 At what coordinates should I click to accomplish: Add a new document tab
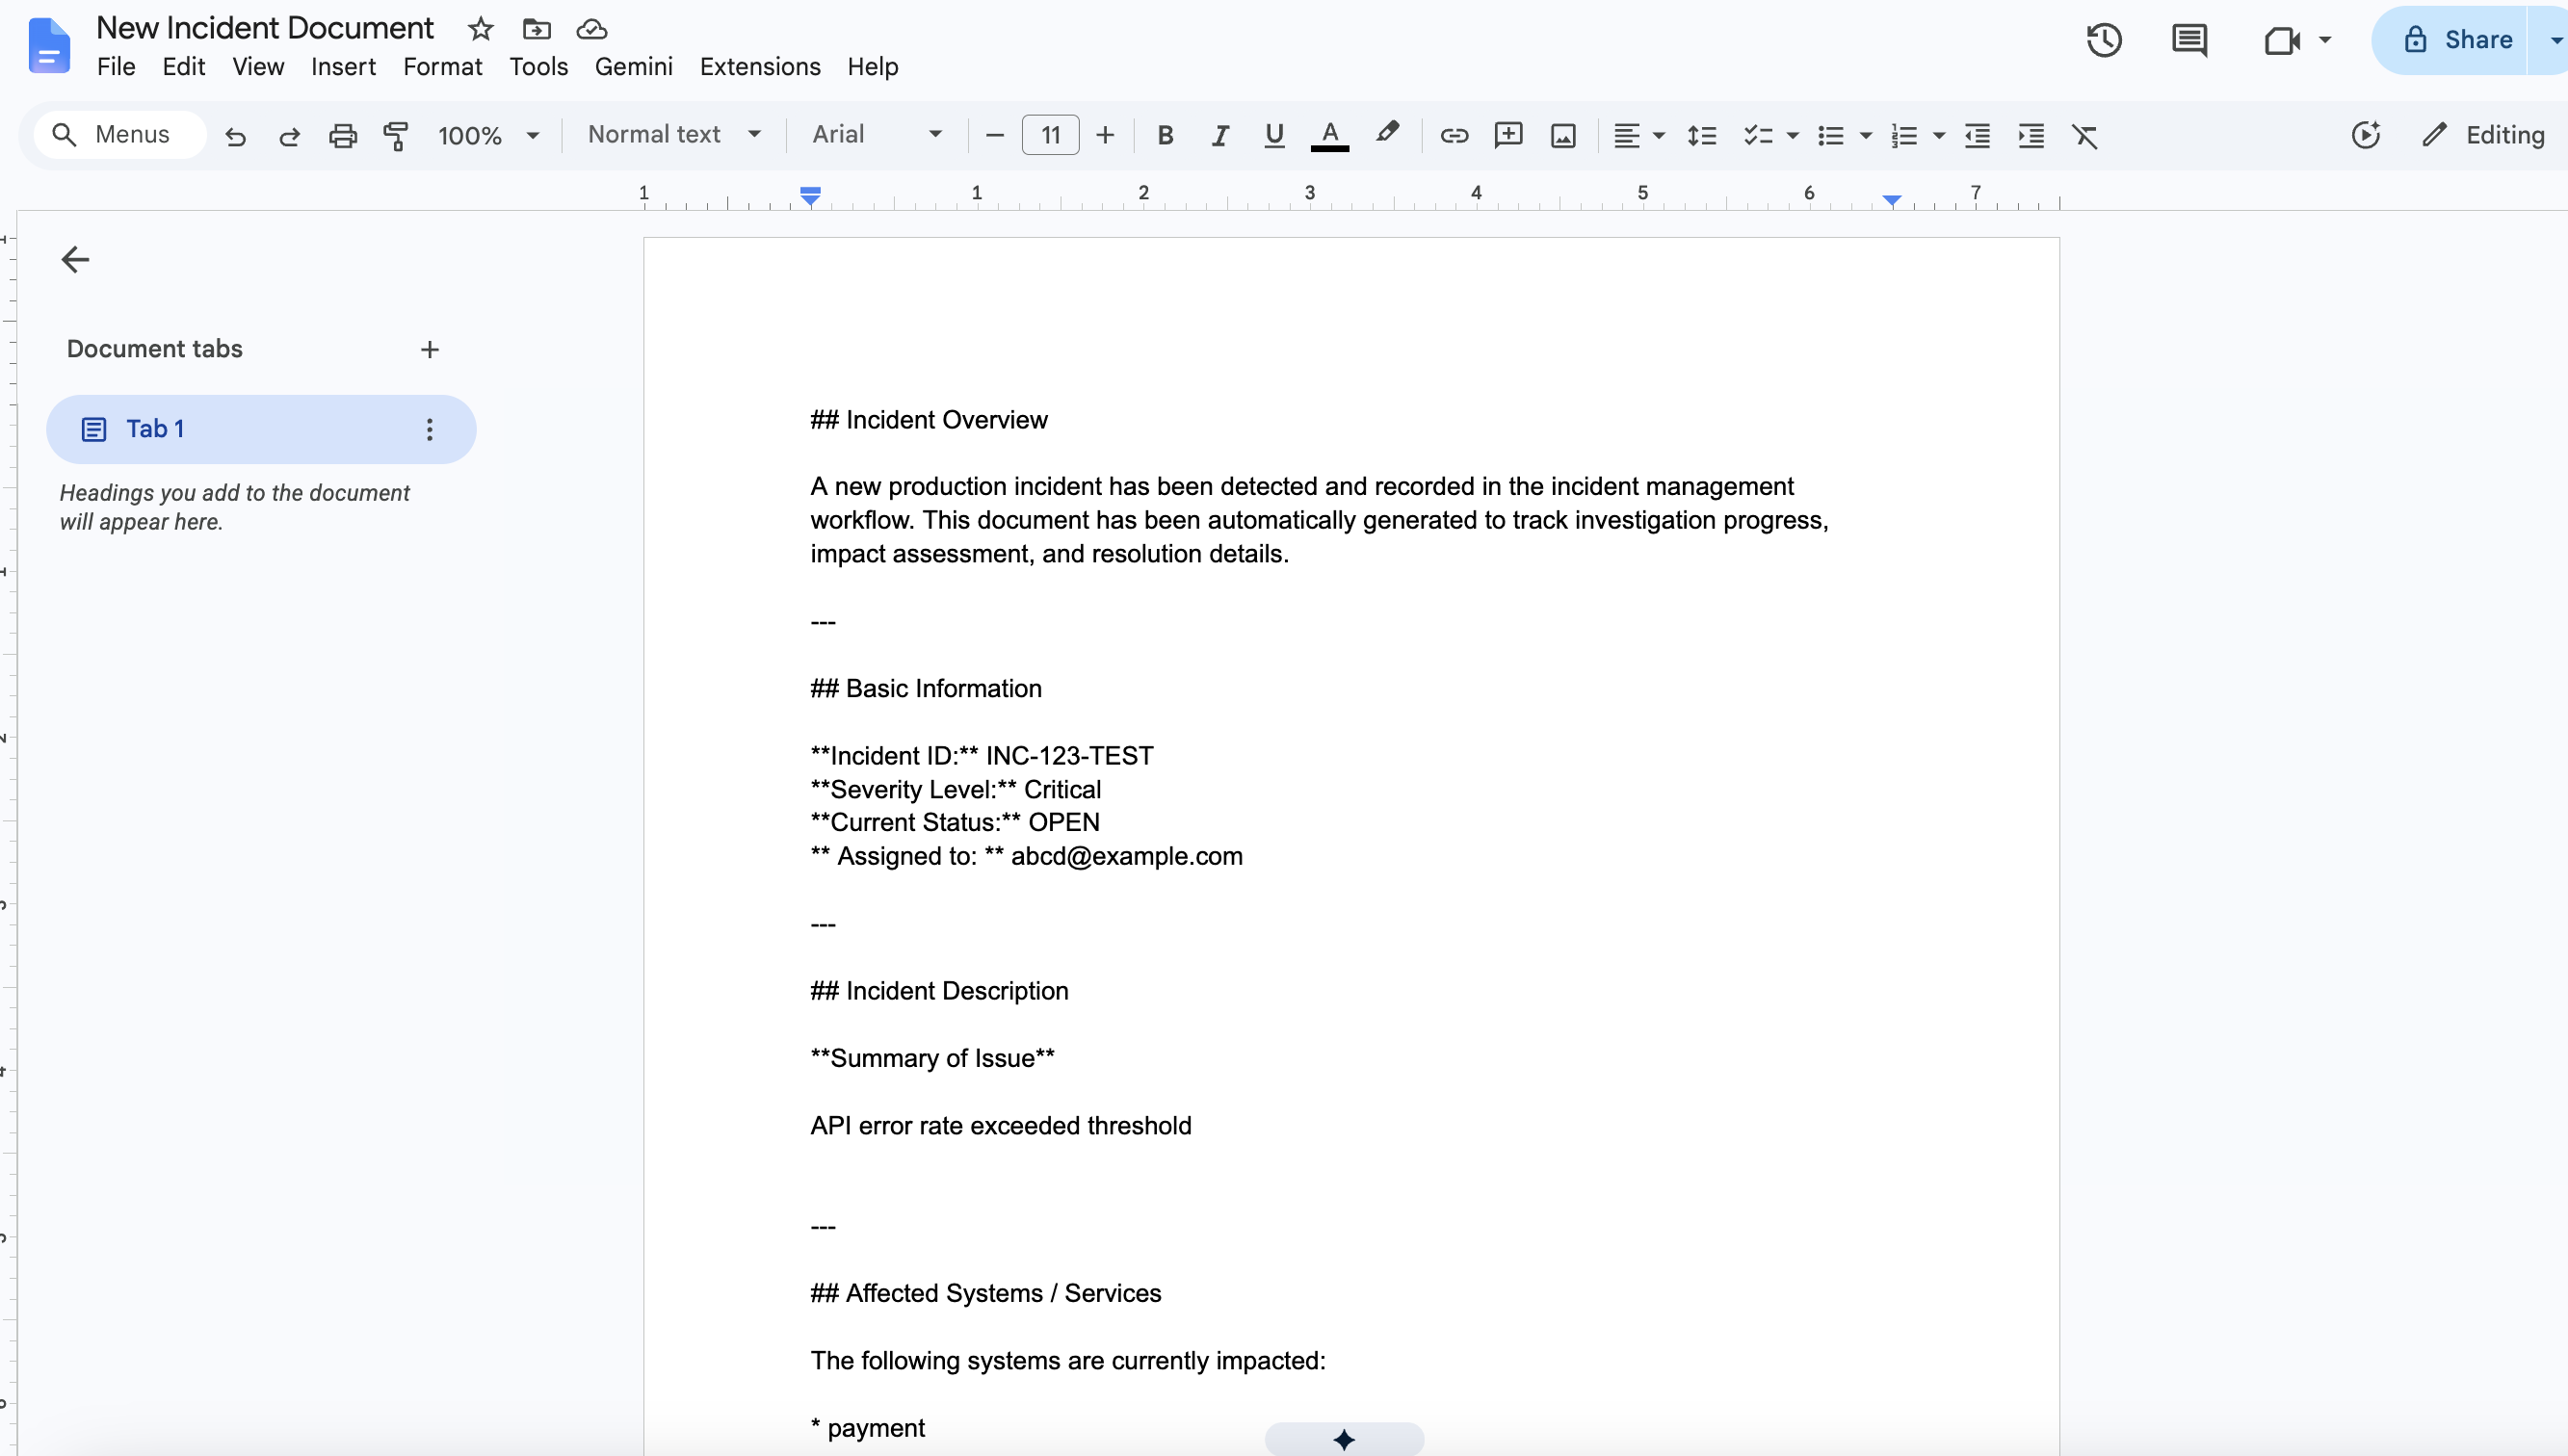430,349
